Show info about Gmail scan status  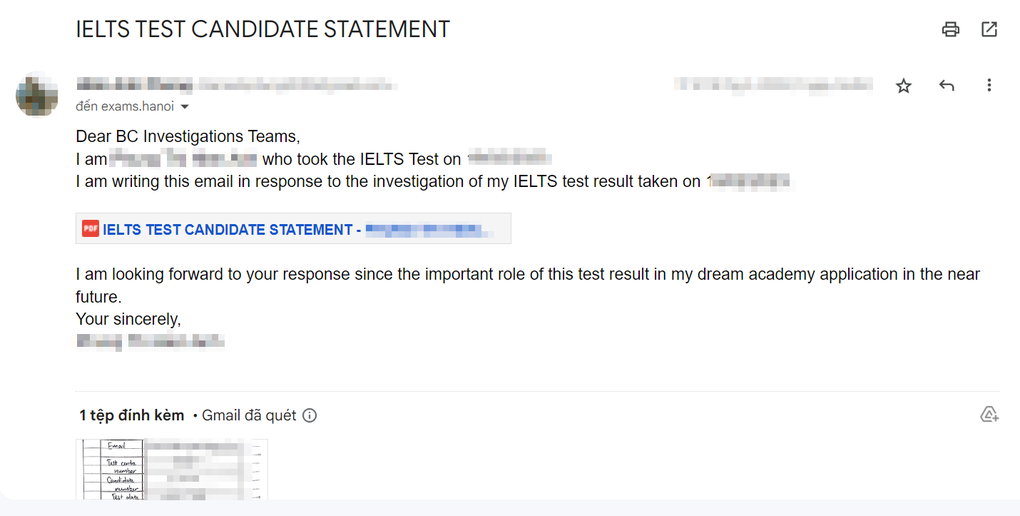310,415
